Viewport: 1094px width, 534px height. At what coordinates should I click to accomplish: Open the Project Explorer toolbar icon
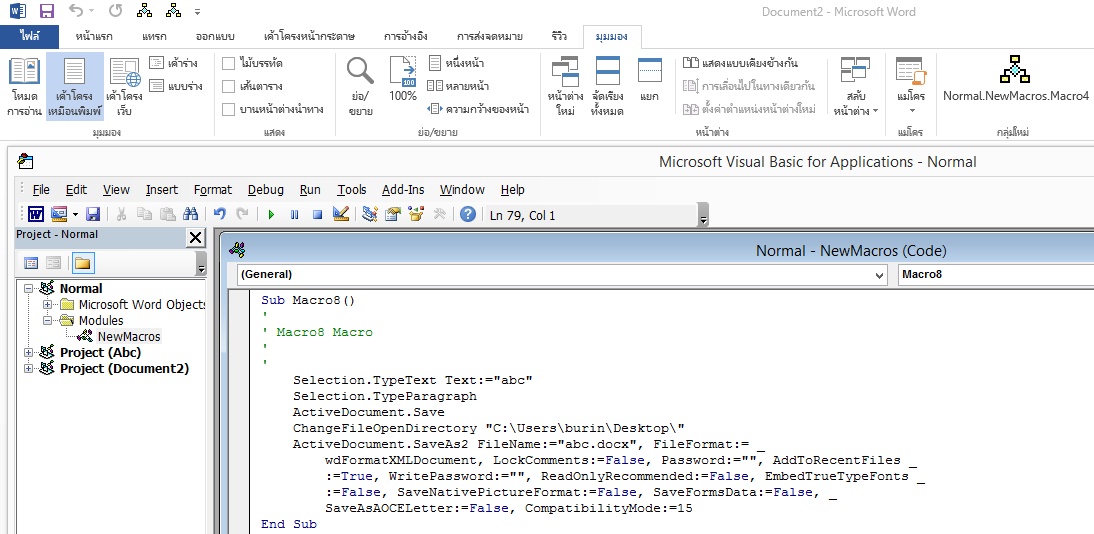point(370,214)
